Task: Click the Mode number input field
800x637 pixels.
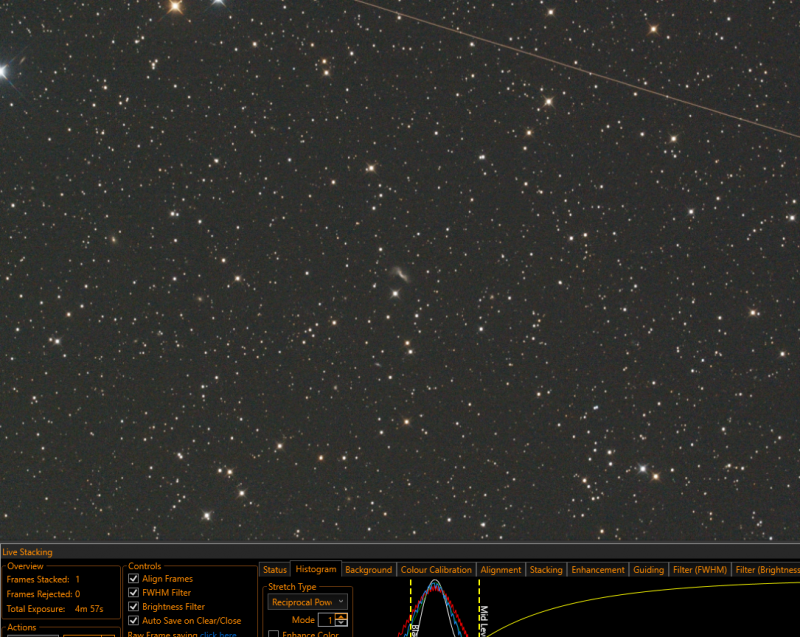Action: click(x=327, y=620)
